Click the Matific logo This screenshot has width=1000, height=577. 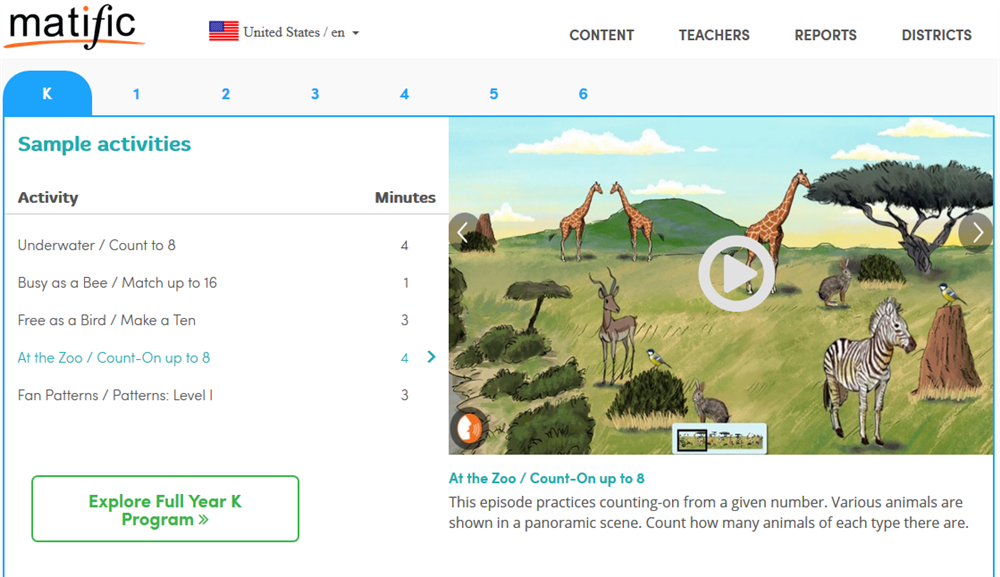74,27
